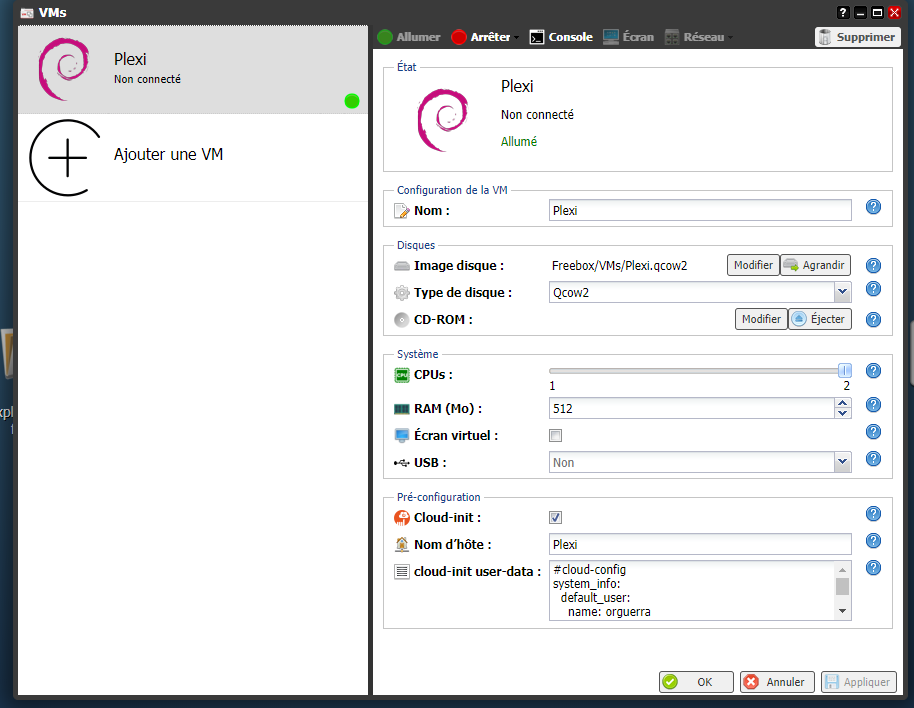This screenshot has height=708, width=914.
Task: Edit the RAM (Mo) value 512
Action: click(x=691, y=408)
